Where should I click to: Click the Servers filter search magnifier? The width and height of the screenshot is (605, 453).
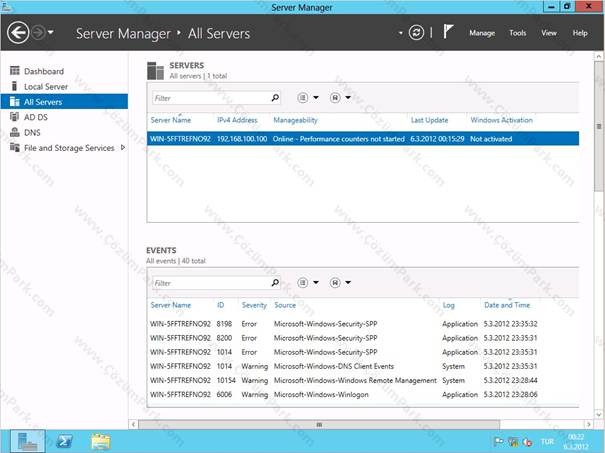pos(275,98)
